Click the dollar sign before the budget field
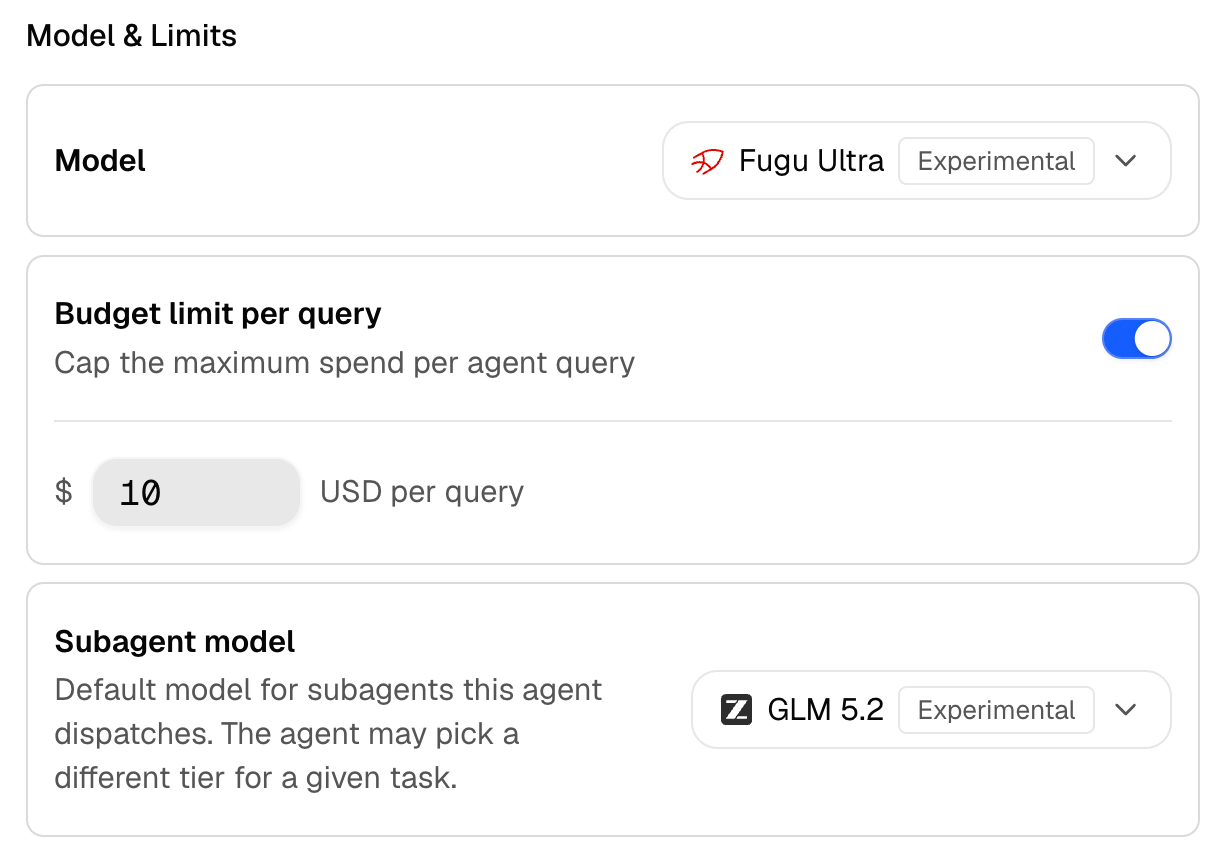 pos(64,492)
